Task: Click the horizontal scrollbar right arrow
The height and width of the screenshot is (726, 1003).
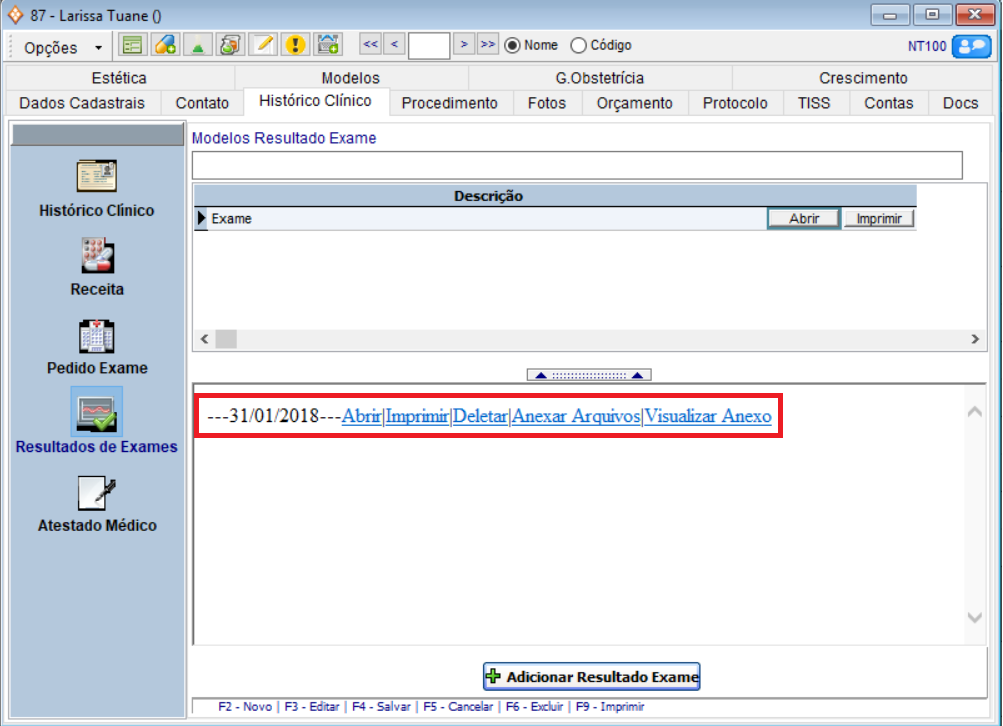Action: 976,339
